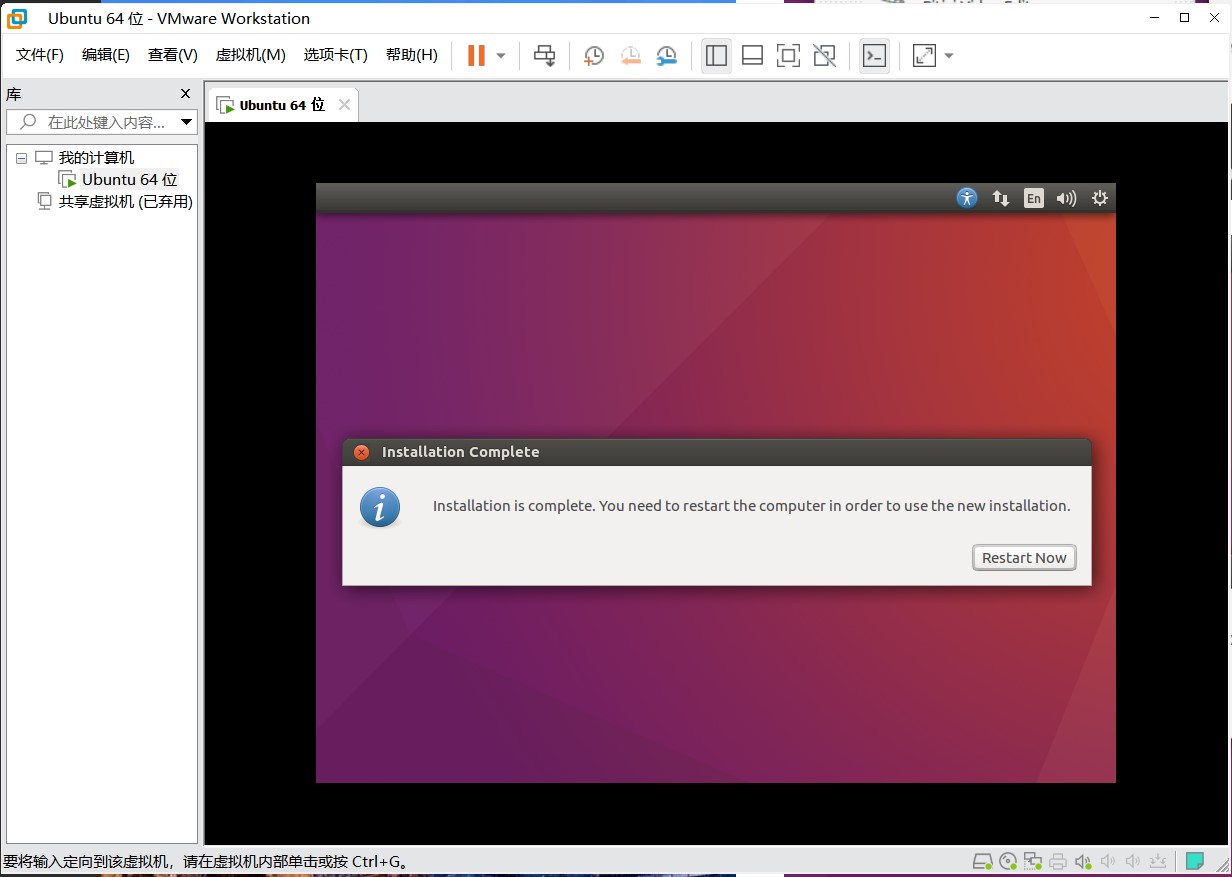
Task: Click the CD/DVD drive status icon
Action: coord(1008,861)
